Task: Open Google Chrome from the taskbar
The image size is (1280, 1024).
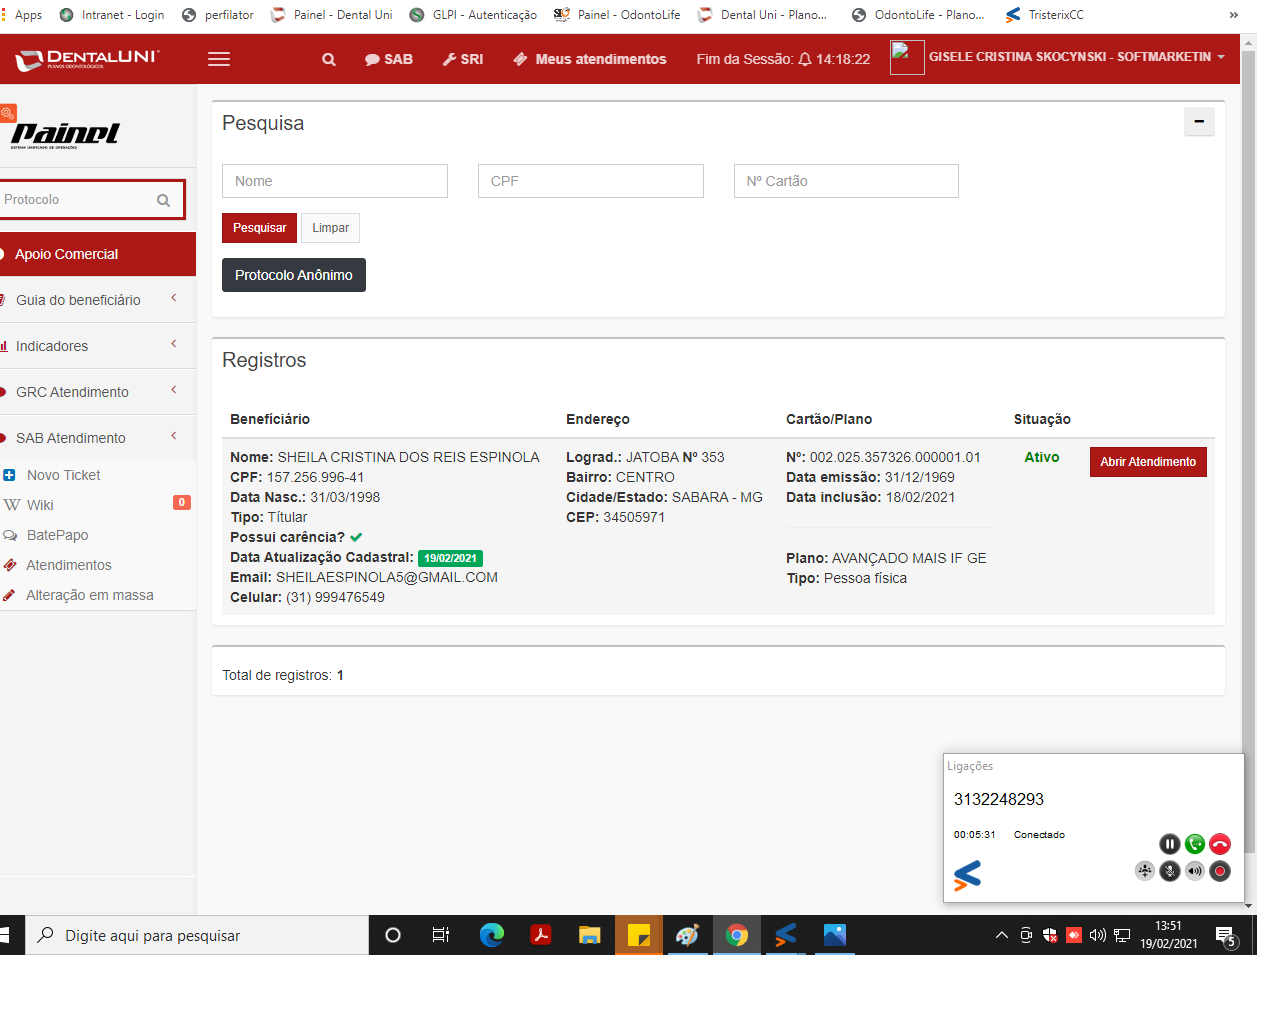Action: tap(737, 935)
